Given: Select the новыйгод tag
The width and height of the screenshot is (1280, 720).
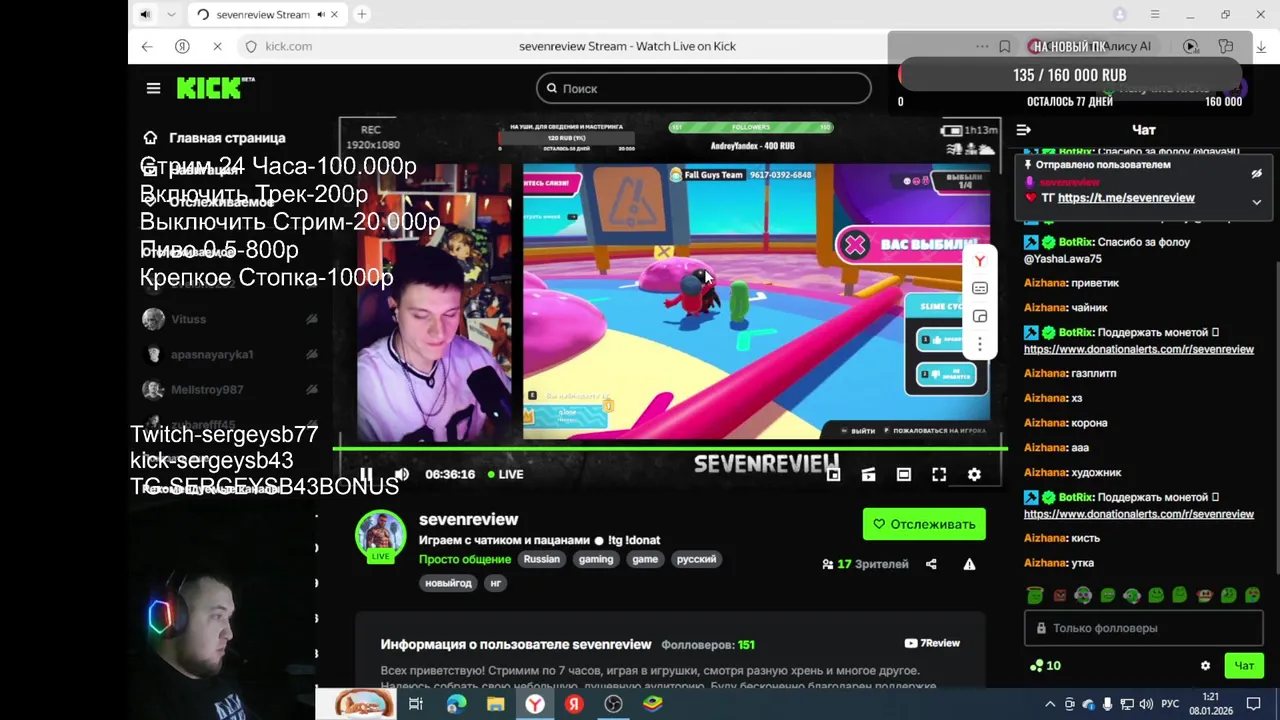Looking at the screenshot, I should 448,583.
